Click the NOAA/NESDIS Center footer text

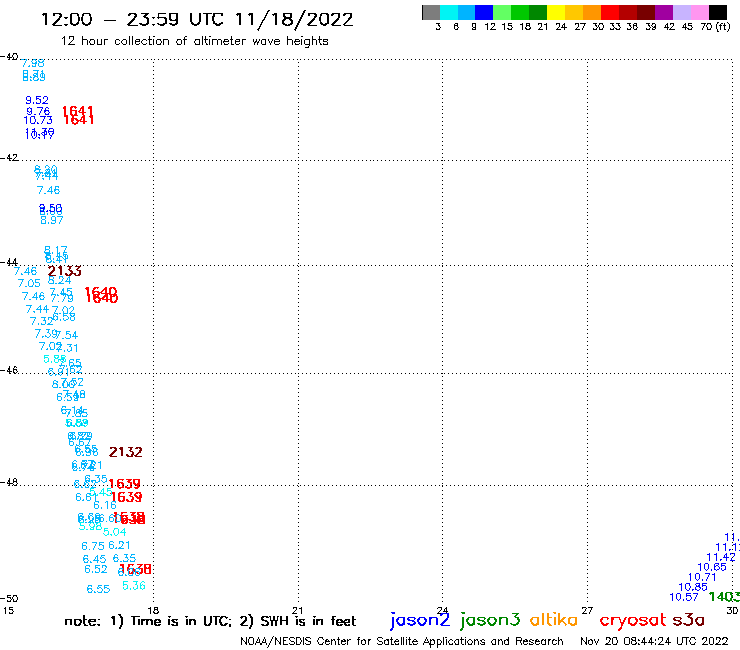[402, 641]
